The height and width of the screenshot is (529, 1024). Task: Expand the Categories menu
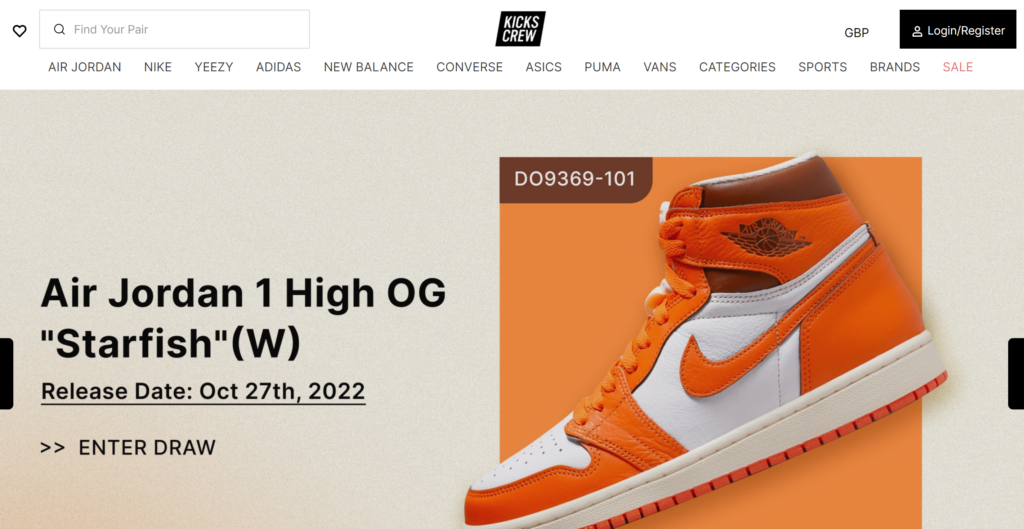[x=737, y=67]
